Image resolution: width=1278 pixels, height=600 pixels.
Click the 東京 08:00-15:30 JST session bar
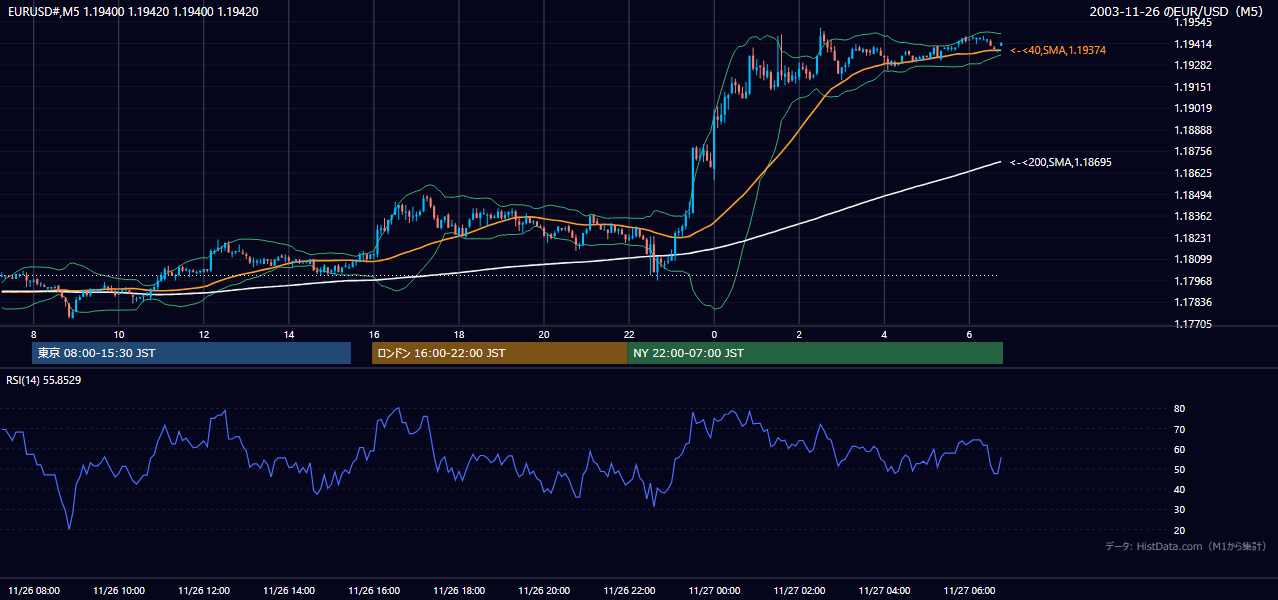click(x=191, y=353)
